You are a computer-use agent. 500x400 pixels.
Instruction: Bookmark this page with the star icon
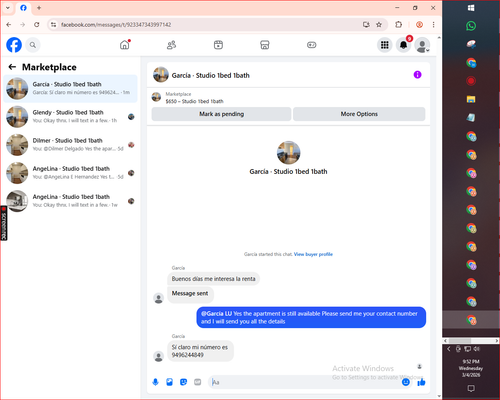[x=379, y=25]
